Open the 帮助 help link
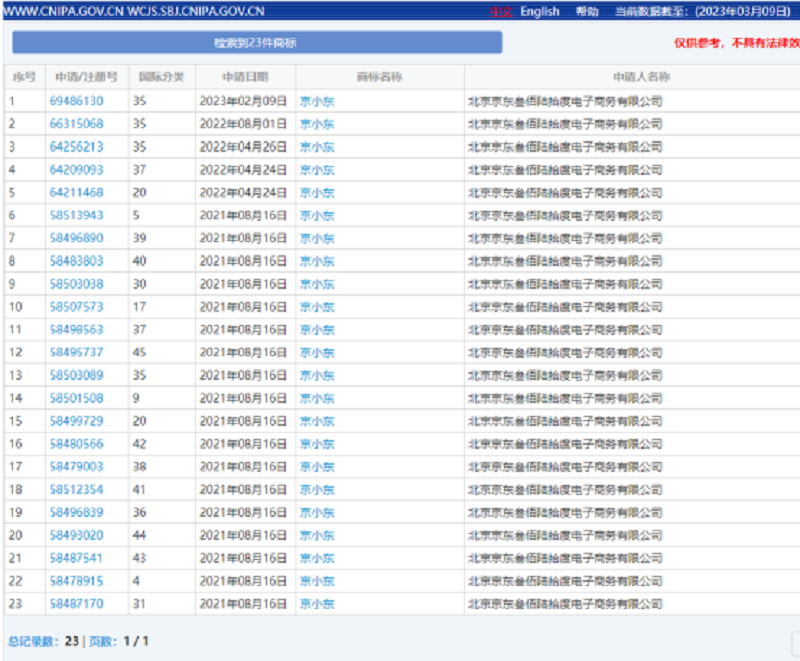 (587, 11)
